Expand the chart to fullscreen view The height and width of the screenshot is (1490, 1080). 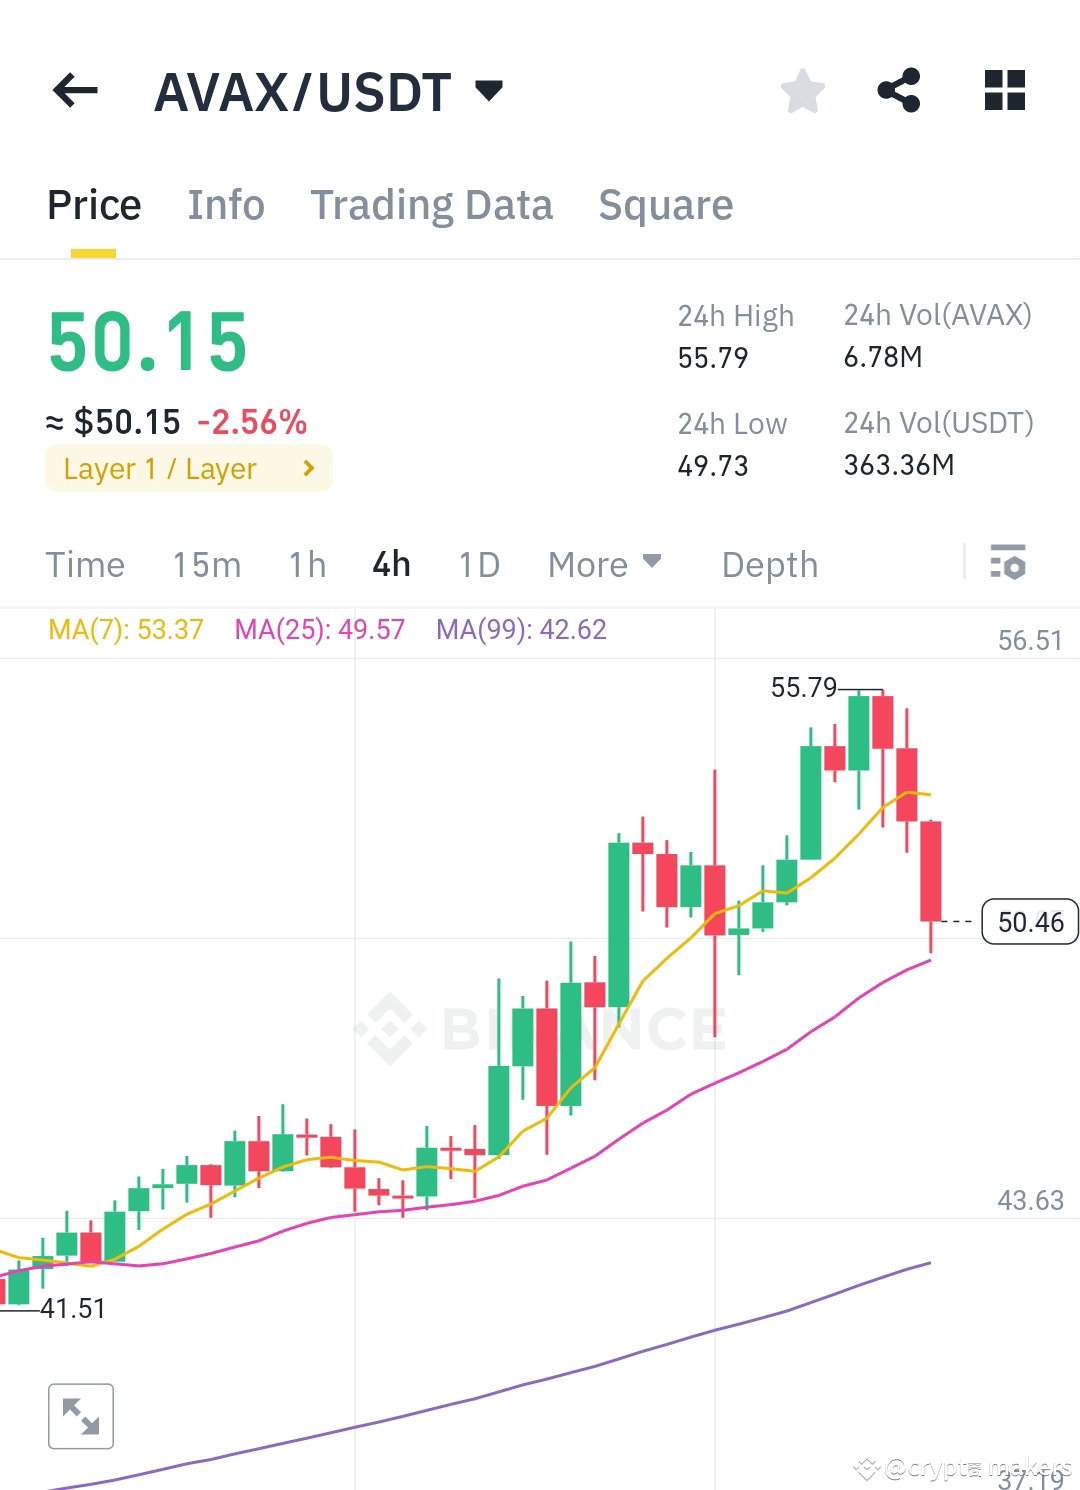pyautogui.click(x=80, y=1416)
